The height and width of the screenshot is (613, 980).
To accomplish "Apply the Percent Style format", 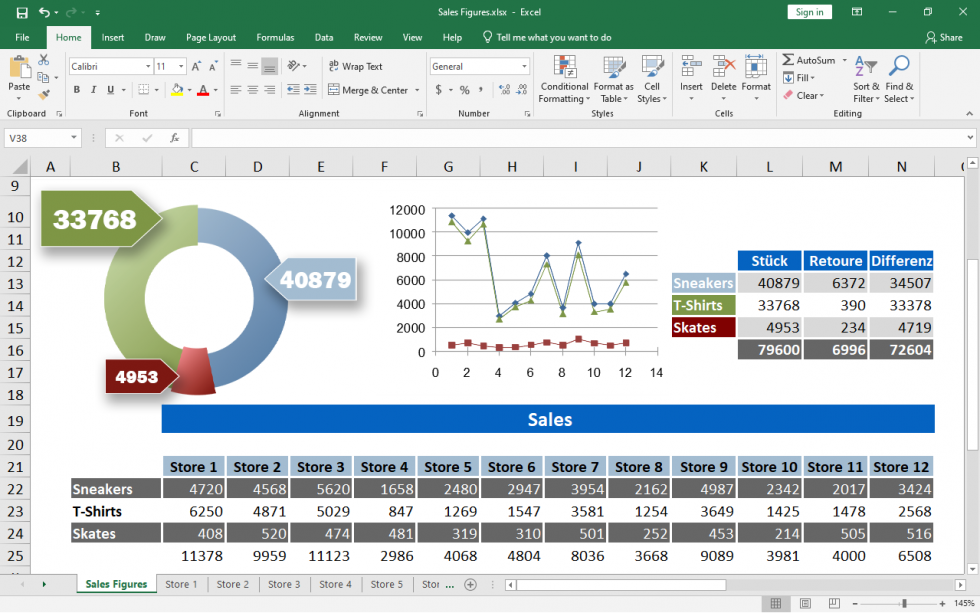I will point(465,88).
